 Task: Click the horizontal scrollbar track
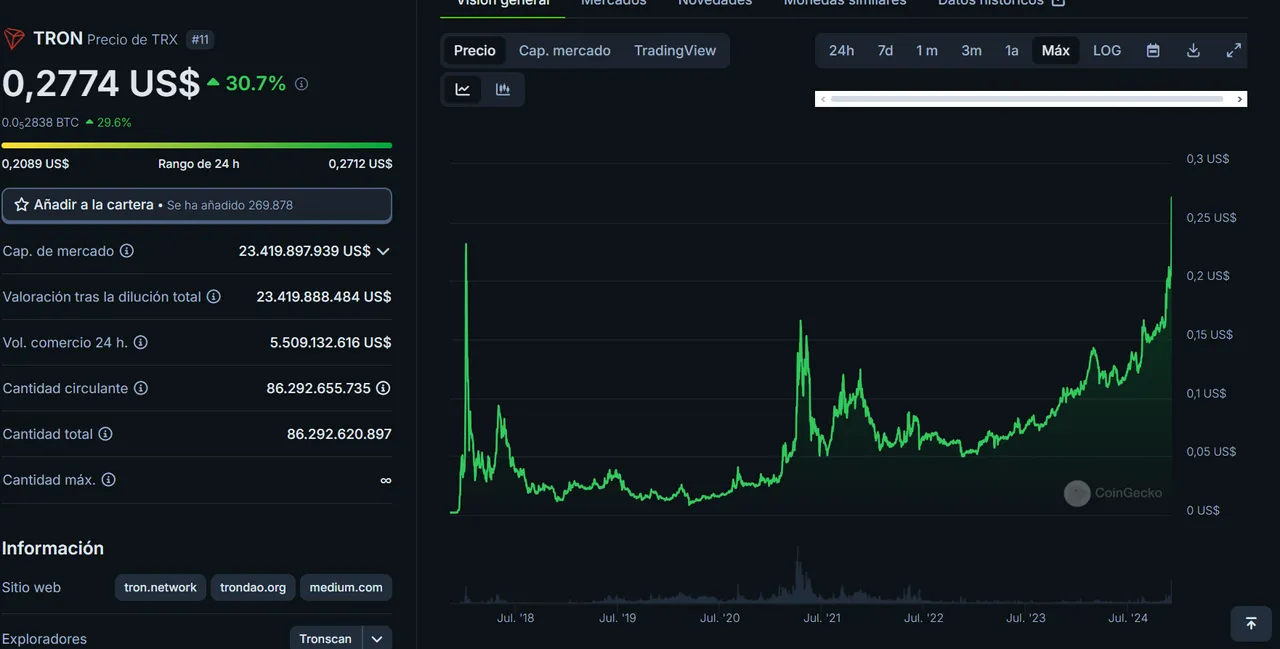pos(1027,99)
